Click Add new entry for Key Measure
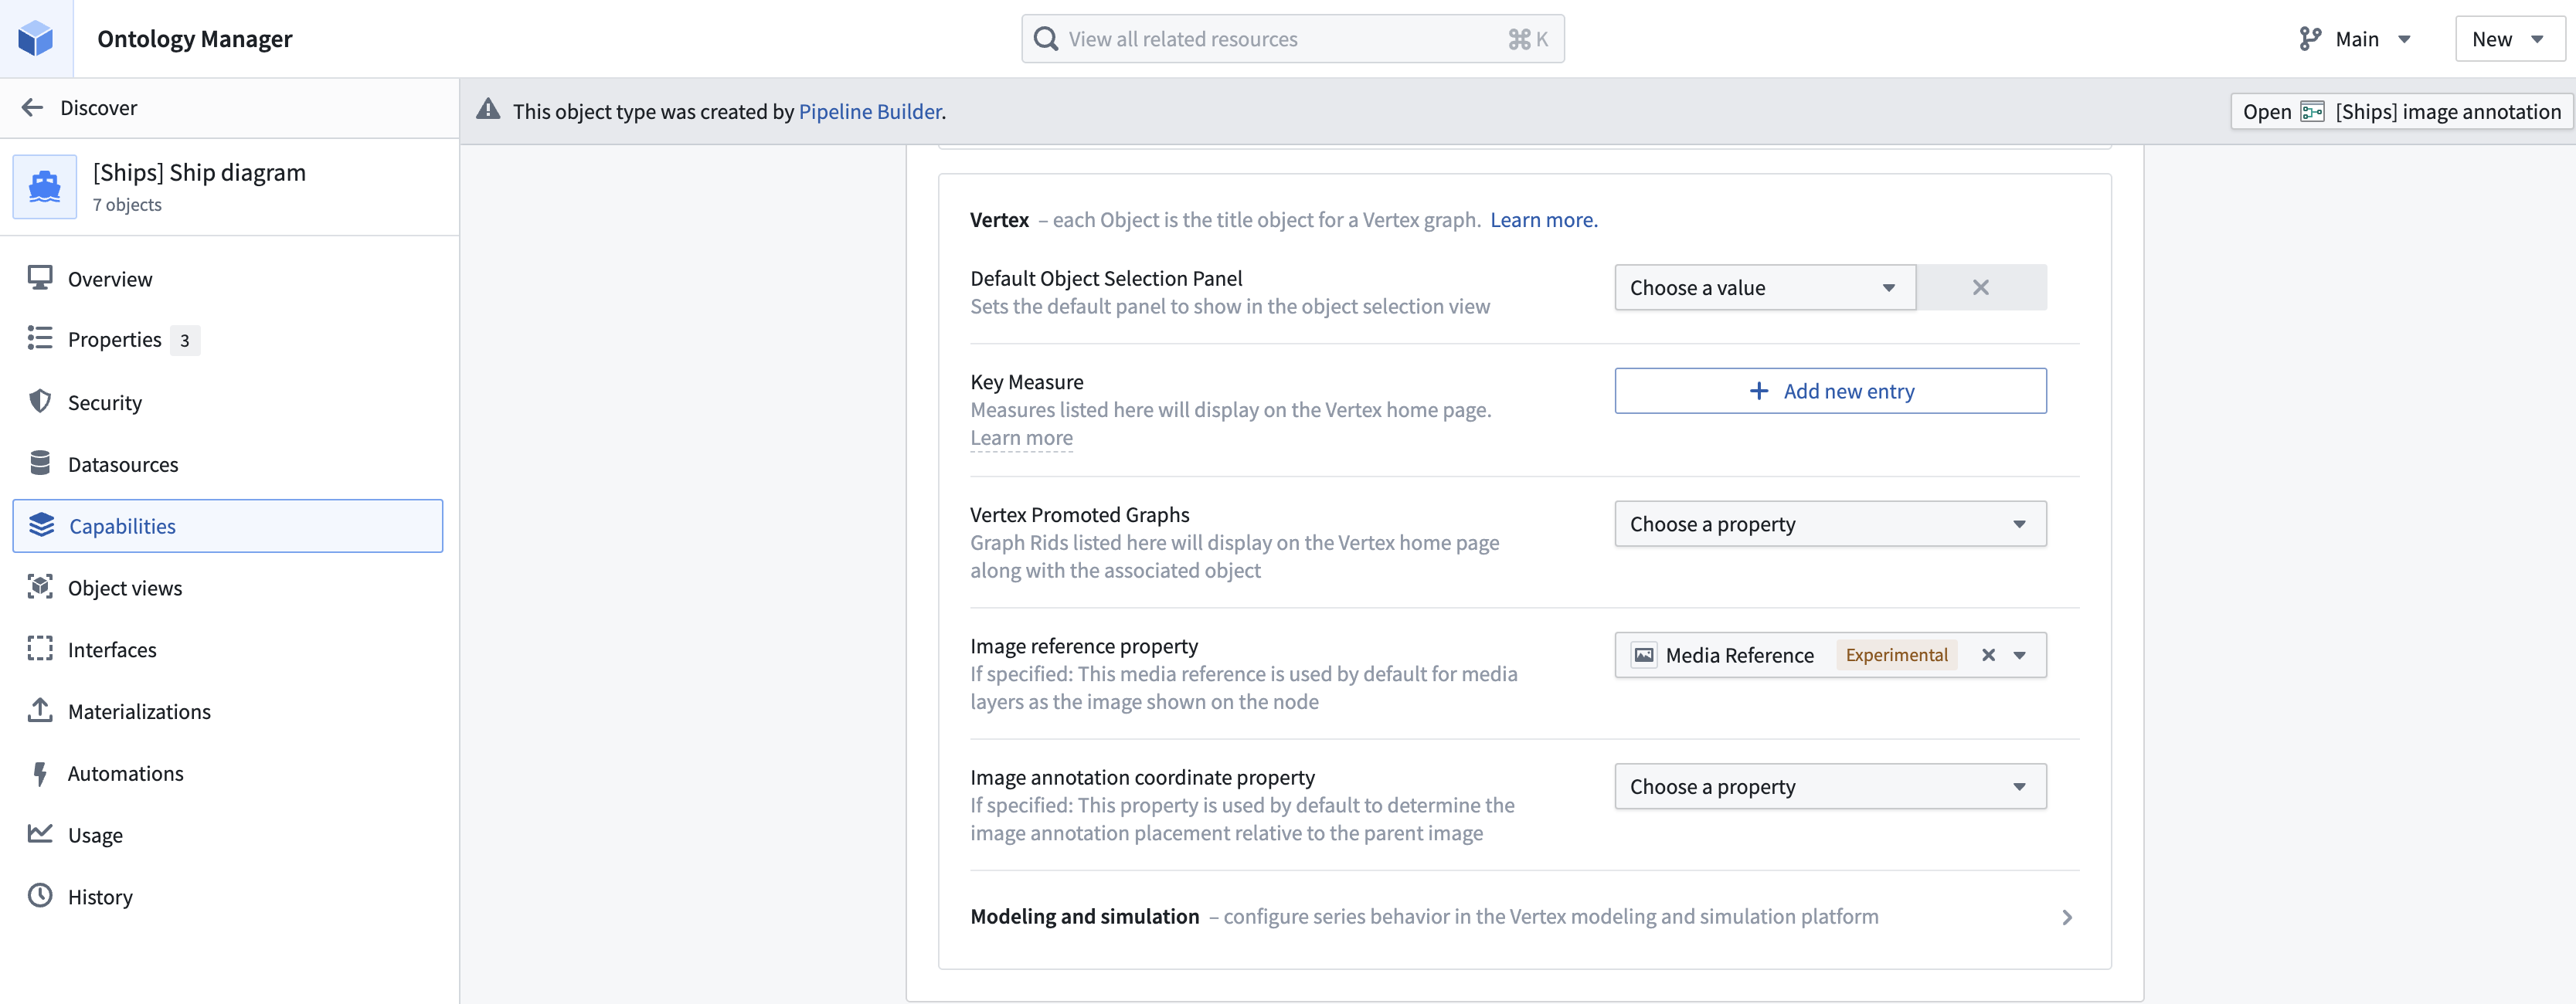The image size is (2576, 1004). coord(1830,391)
